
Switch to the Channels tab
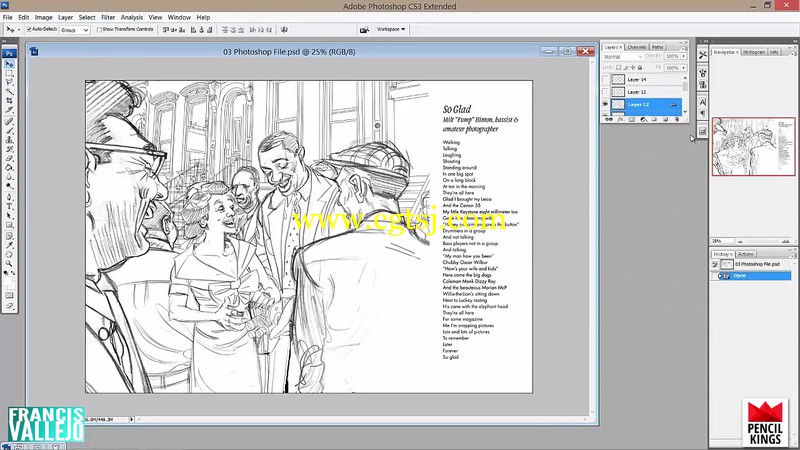(x=636, y=47)
